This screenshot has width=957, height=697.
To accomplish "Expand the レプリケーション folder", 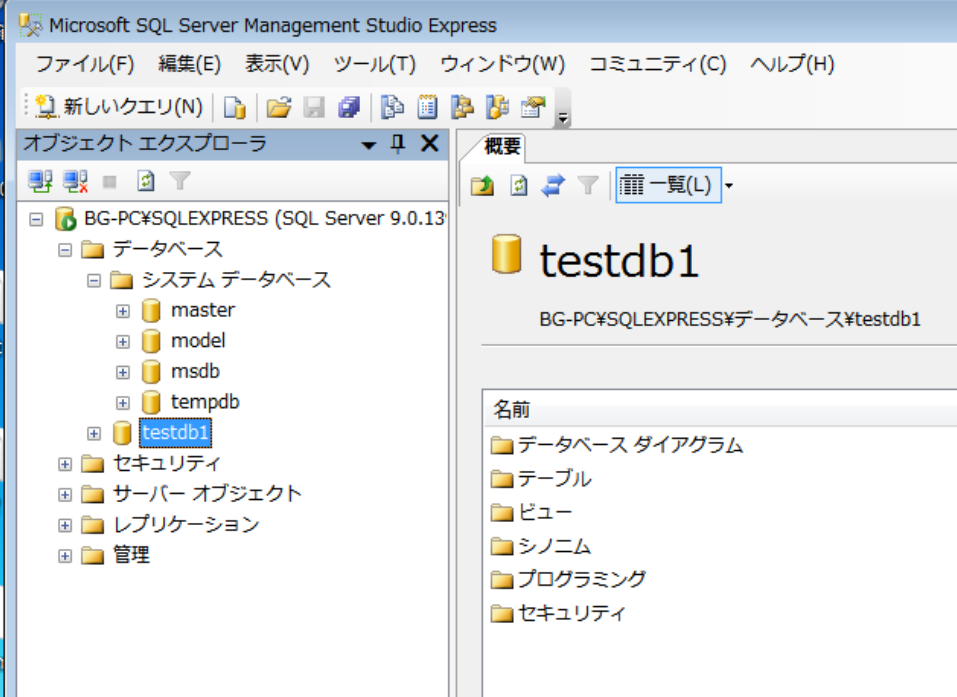I will (65, 525).
